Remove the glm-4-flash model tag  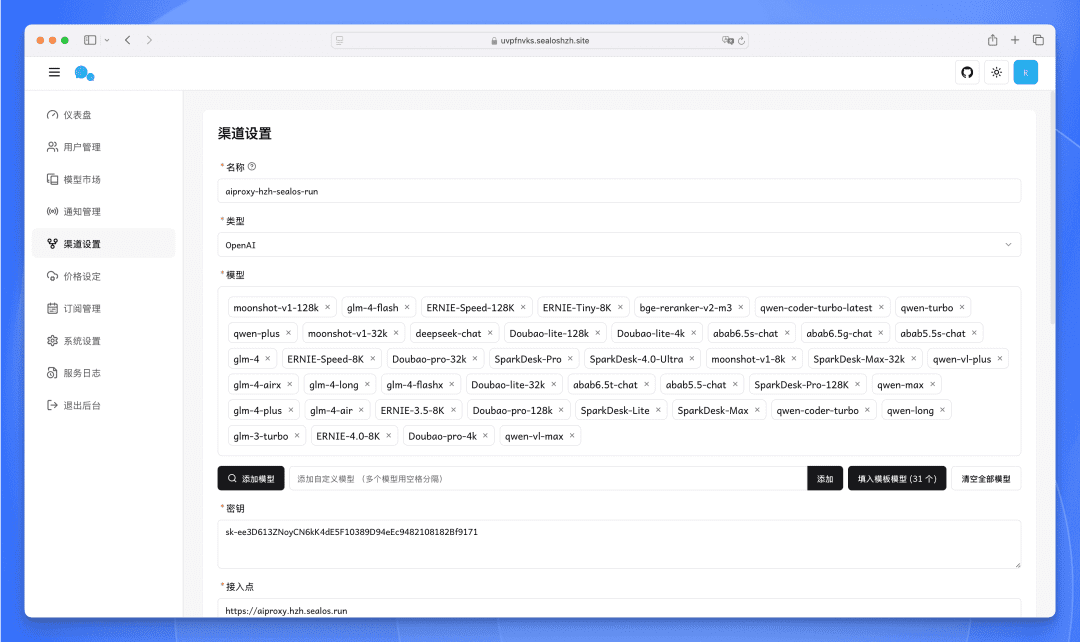tap(407, 307)
